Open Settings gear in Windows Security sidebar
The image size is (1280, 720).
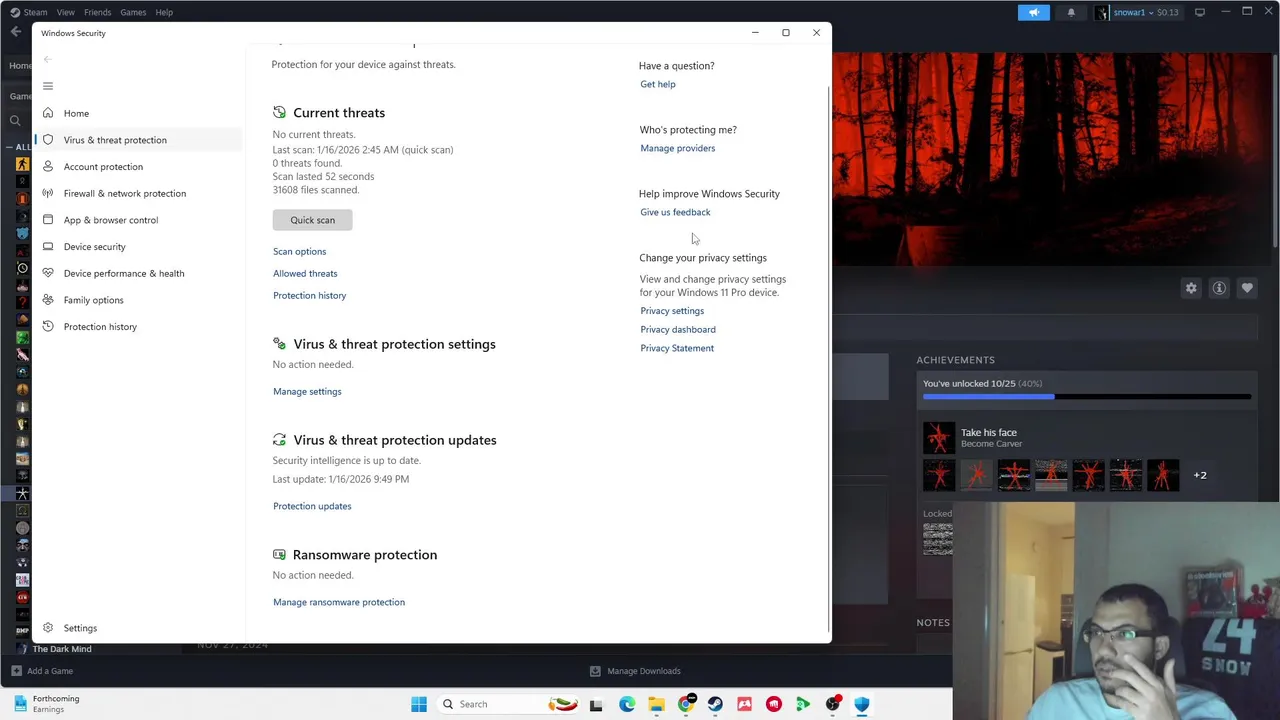(x=48, y=628)
